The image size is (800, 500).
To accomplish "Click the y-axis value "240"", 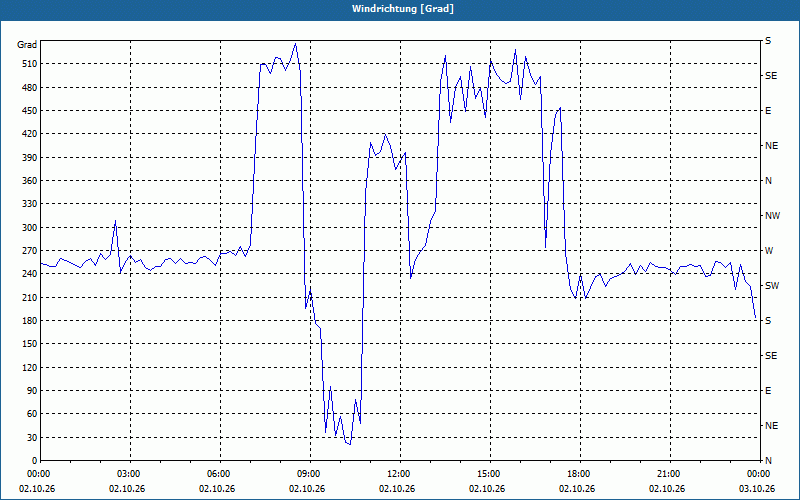I will pos(30,274).
